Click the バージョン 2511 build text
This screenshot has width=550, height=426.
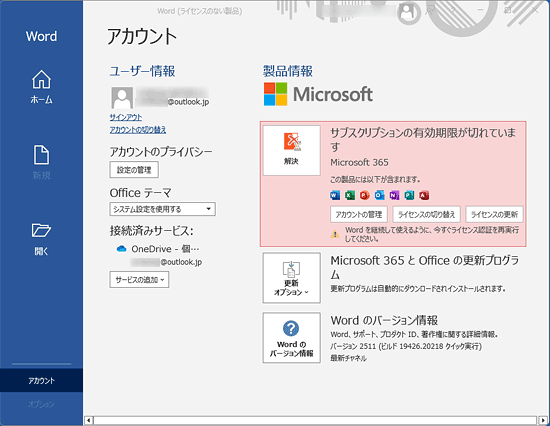(406, 346)
